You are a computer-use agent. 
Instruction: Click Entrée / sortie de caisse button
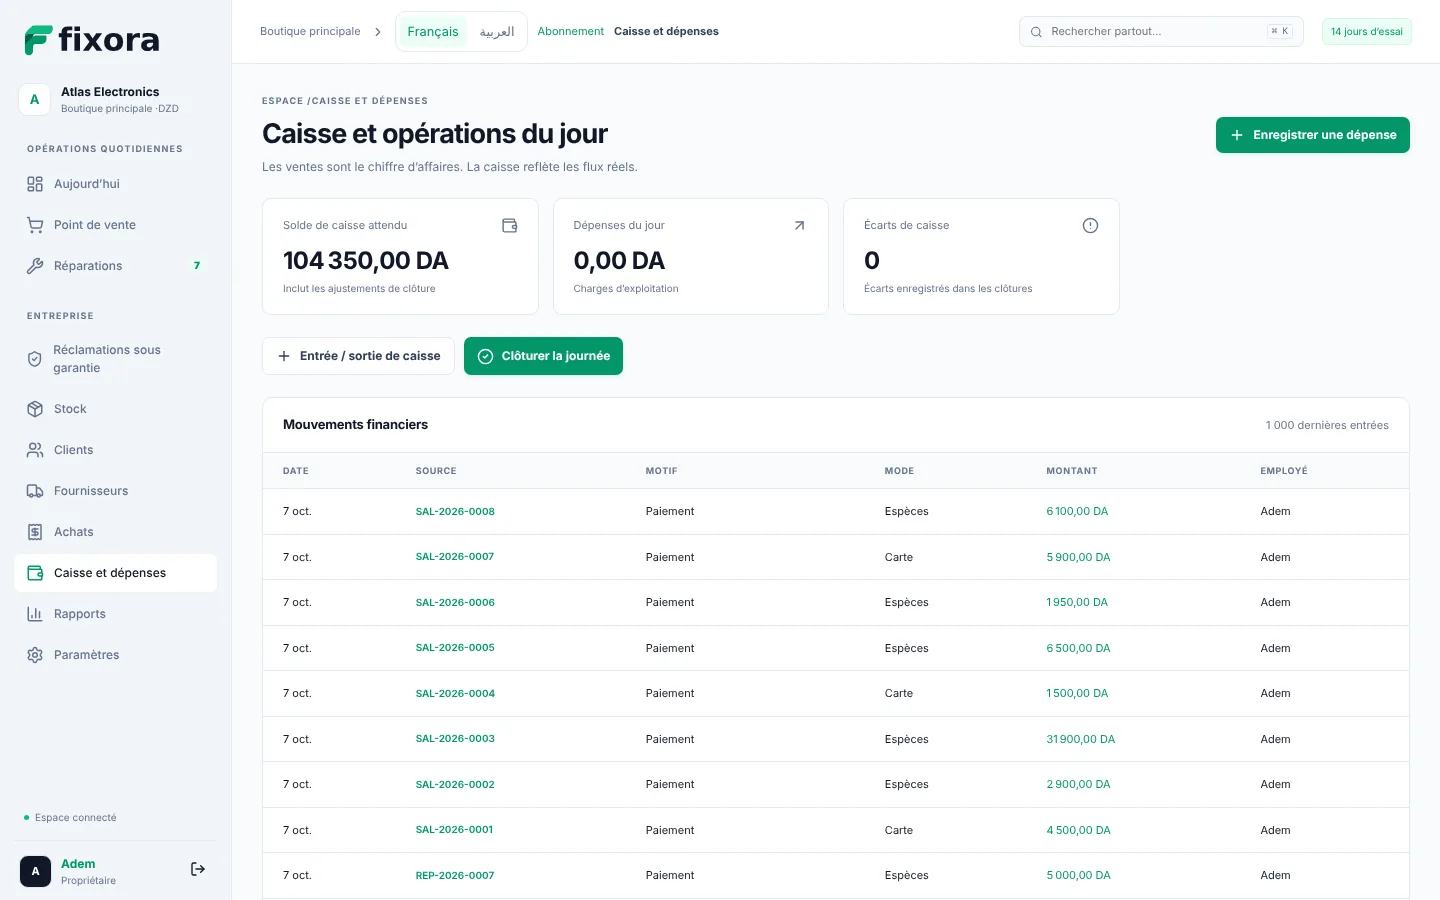point(358,356)
